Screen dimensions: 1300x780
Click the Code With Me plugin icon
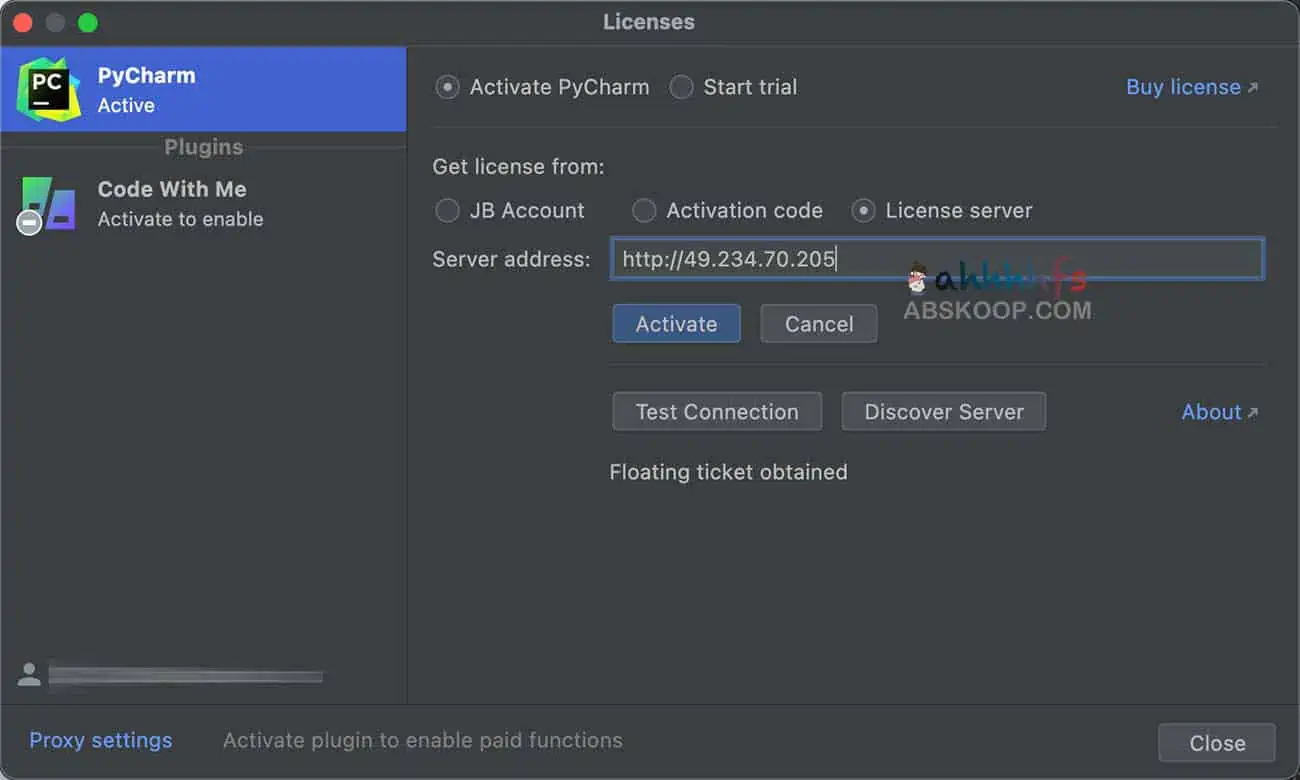point(47,205)
